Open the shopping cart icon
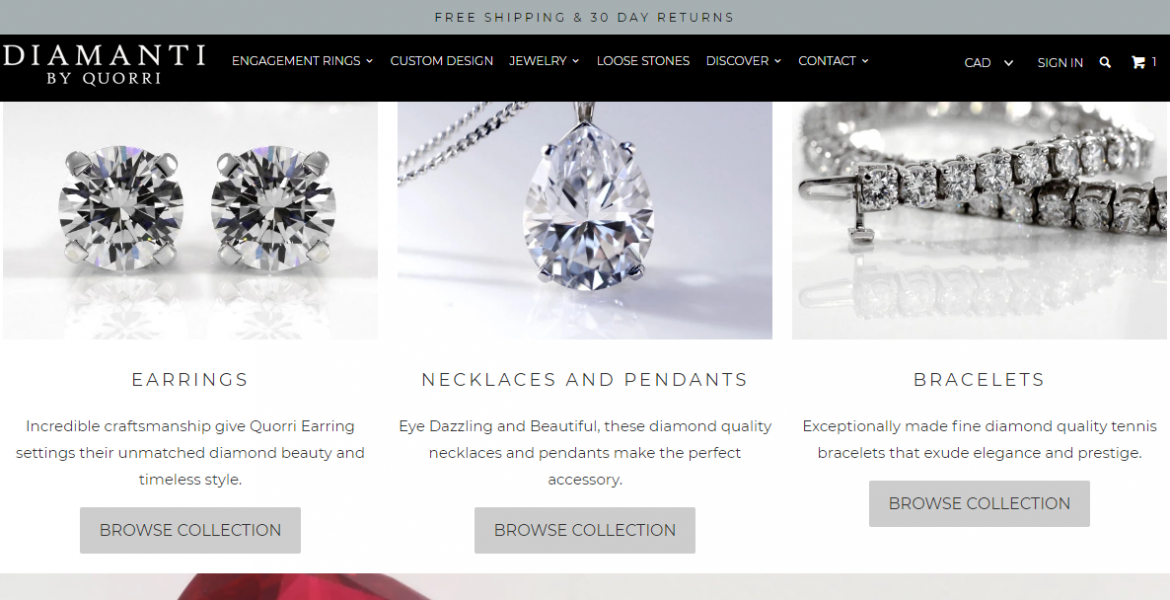The image size is (1170, 600). (x=1143, y=62)
